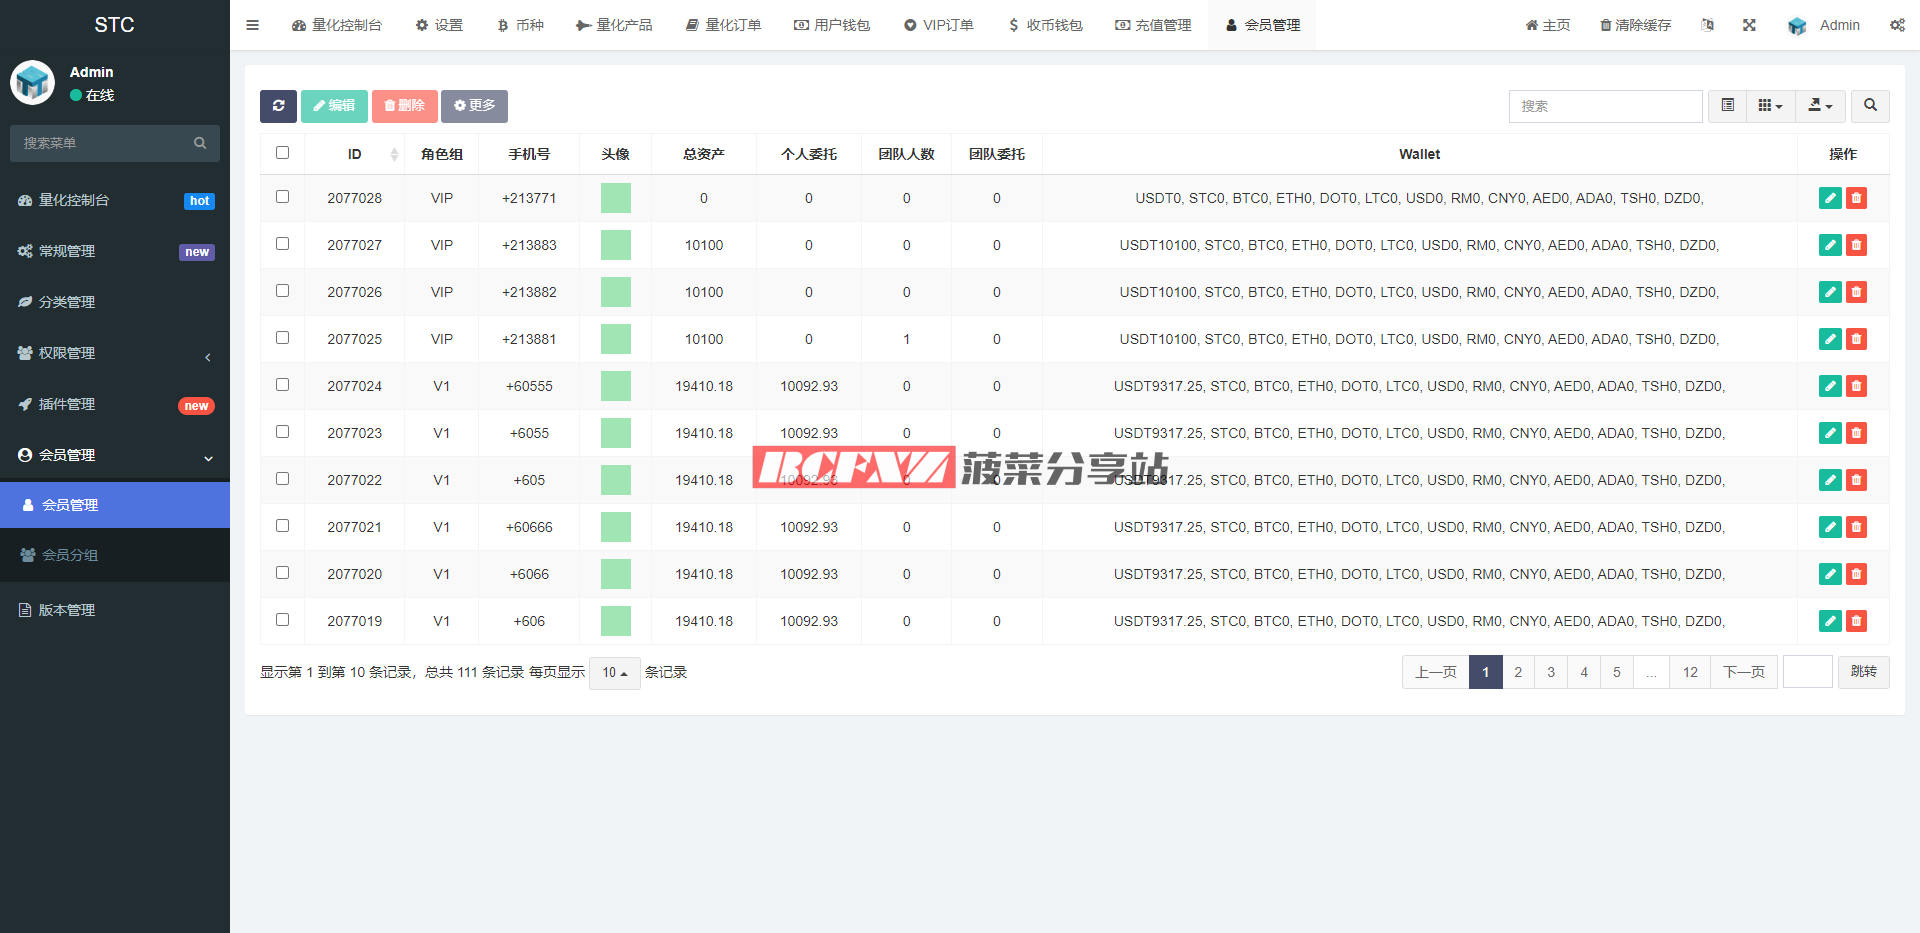Go to page 3 in pagination

click(1551, 672)
